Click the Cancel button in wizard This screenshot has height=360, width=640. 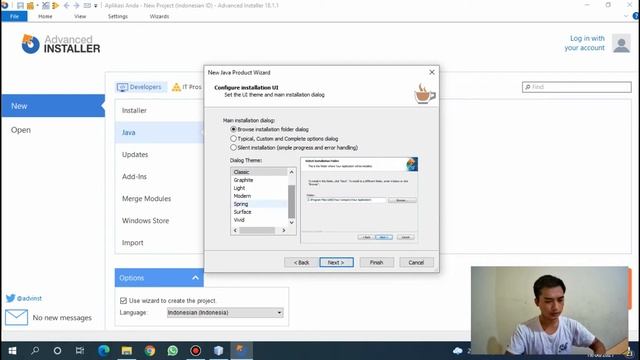[x=416, y=262]
